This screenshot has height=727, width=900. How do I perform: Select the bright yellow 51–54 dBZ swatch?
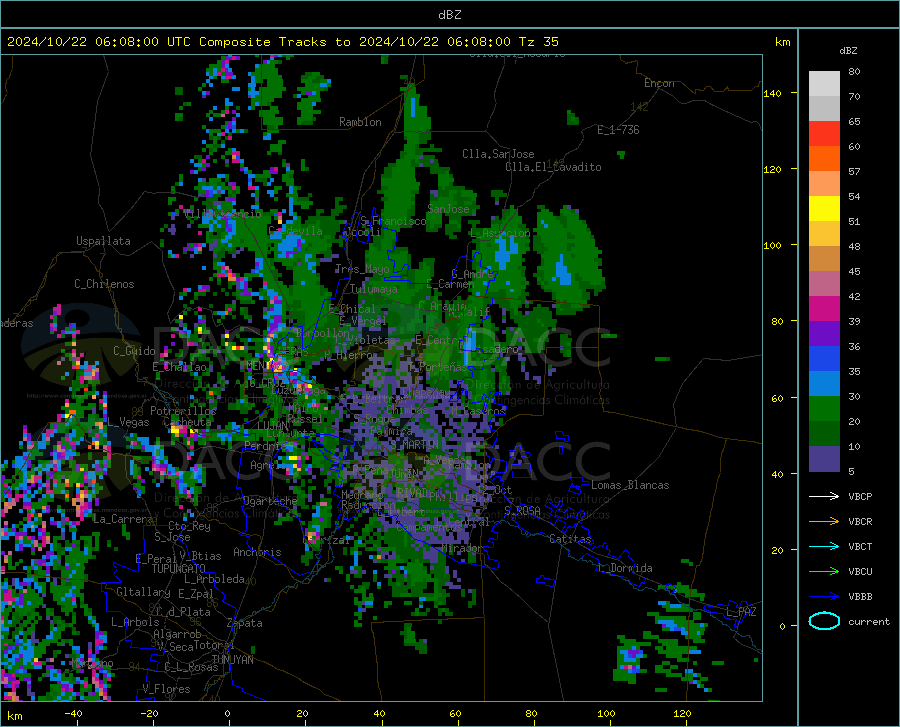824,209
